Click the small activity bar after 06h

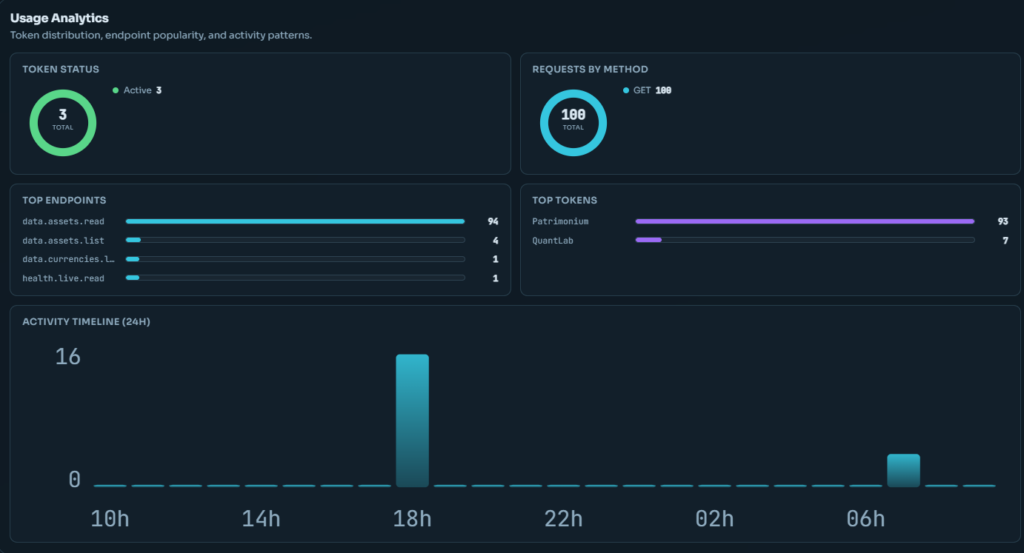tap(903, 470)
